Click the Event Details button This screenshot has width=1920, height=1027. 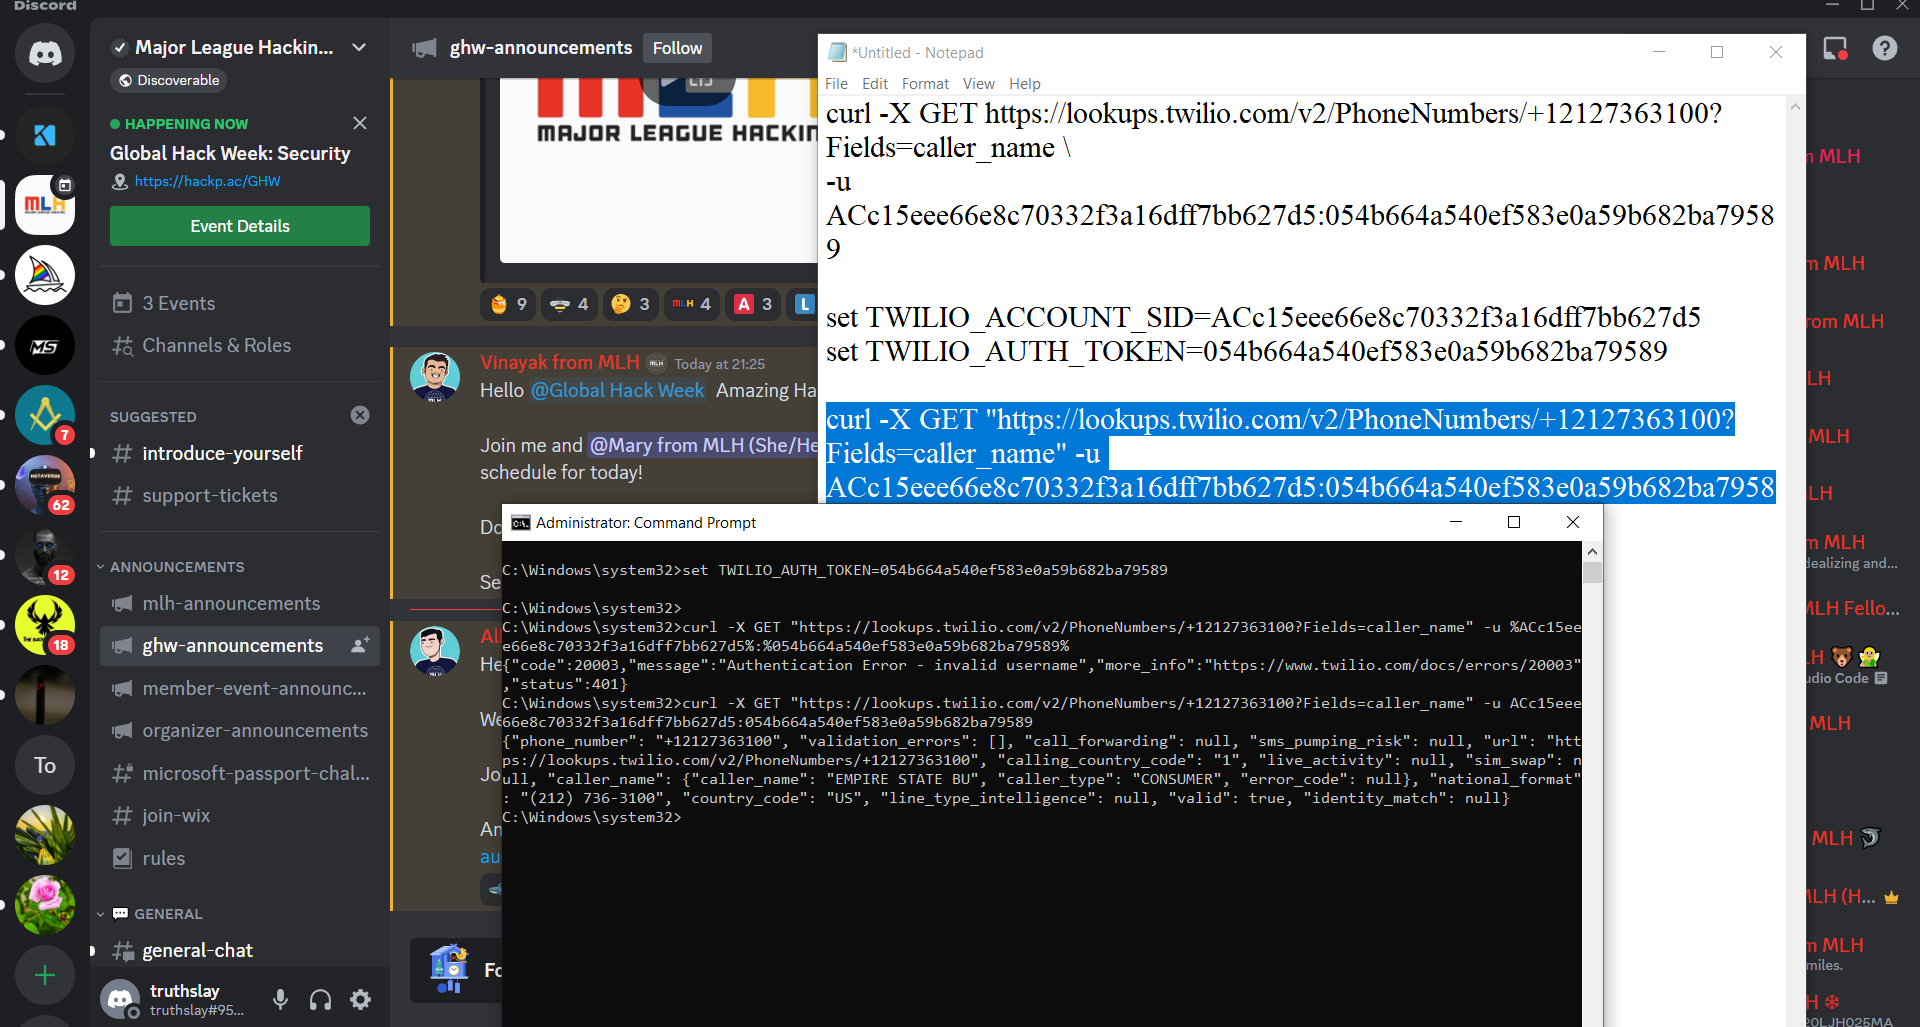(x=240, y=226)
